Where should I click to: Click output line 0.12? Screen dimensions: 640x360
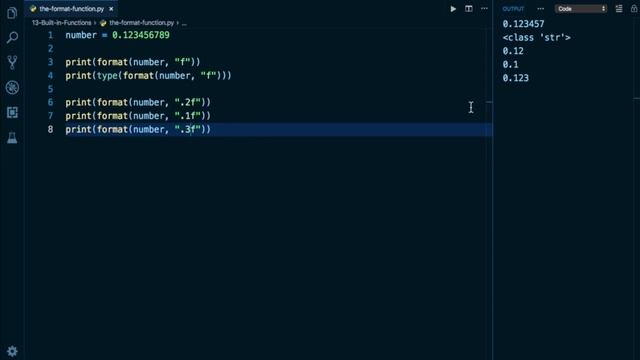click(x=513, y=51)
